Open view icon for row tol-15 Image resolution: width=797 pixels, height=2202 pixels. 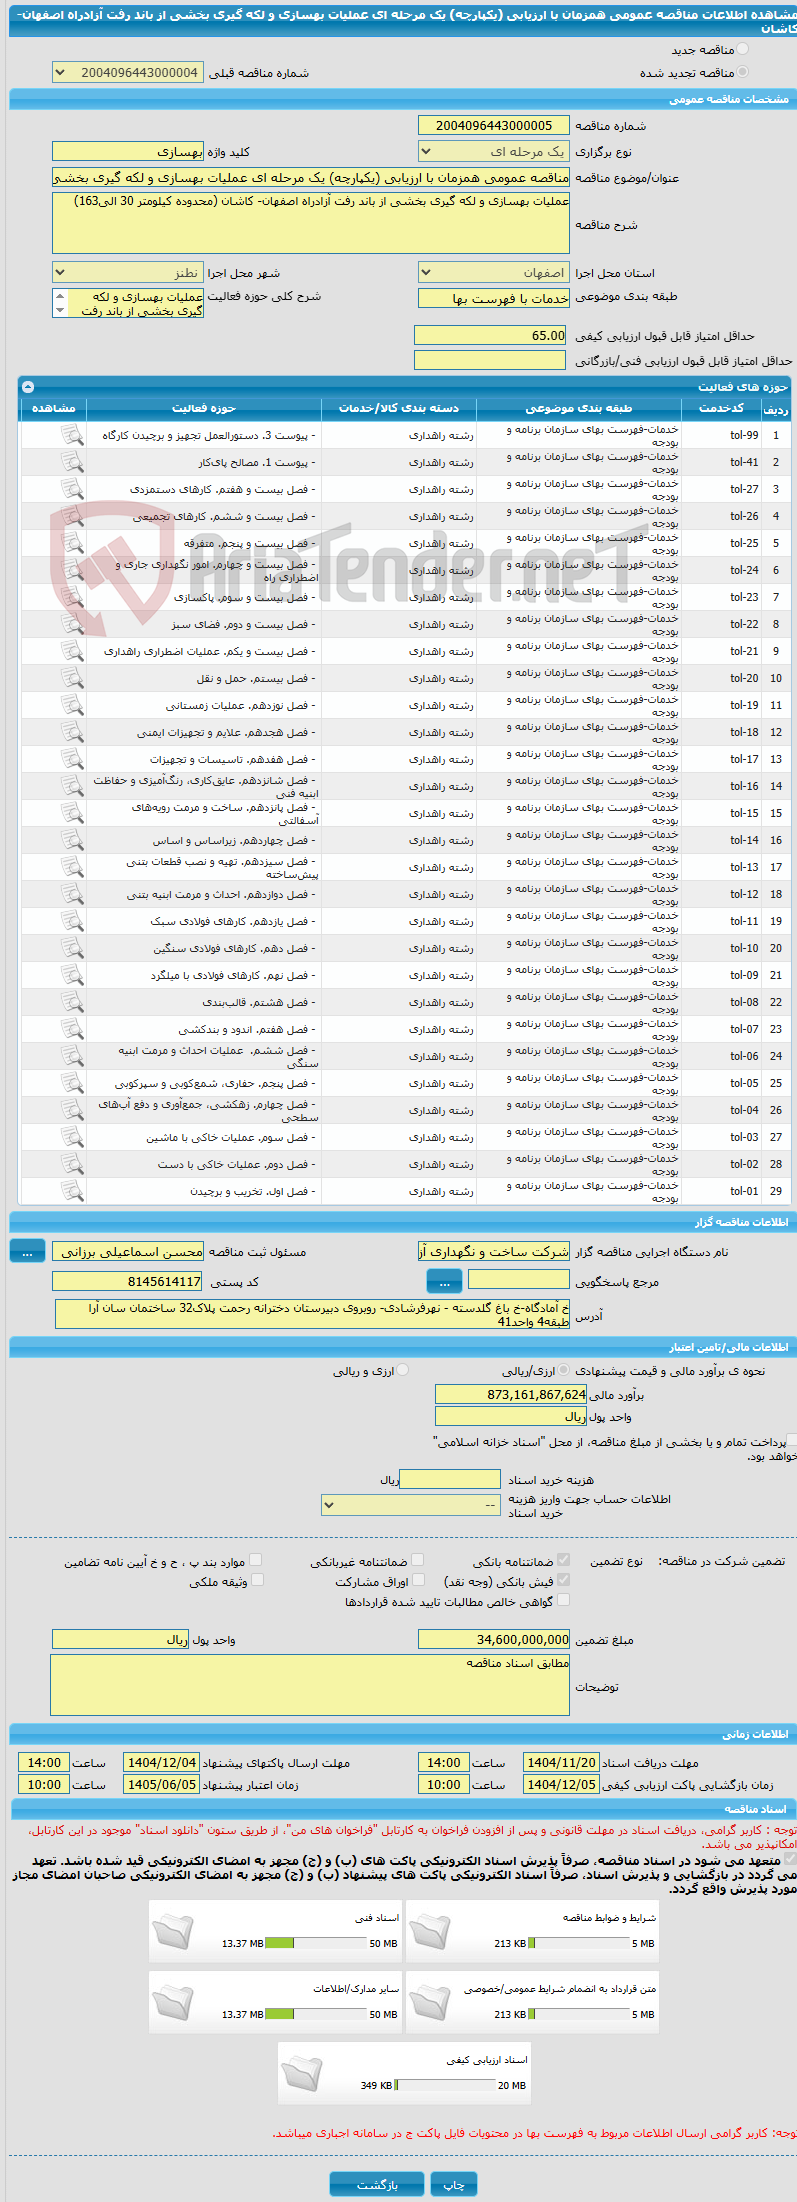click(x=72, y=813)
